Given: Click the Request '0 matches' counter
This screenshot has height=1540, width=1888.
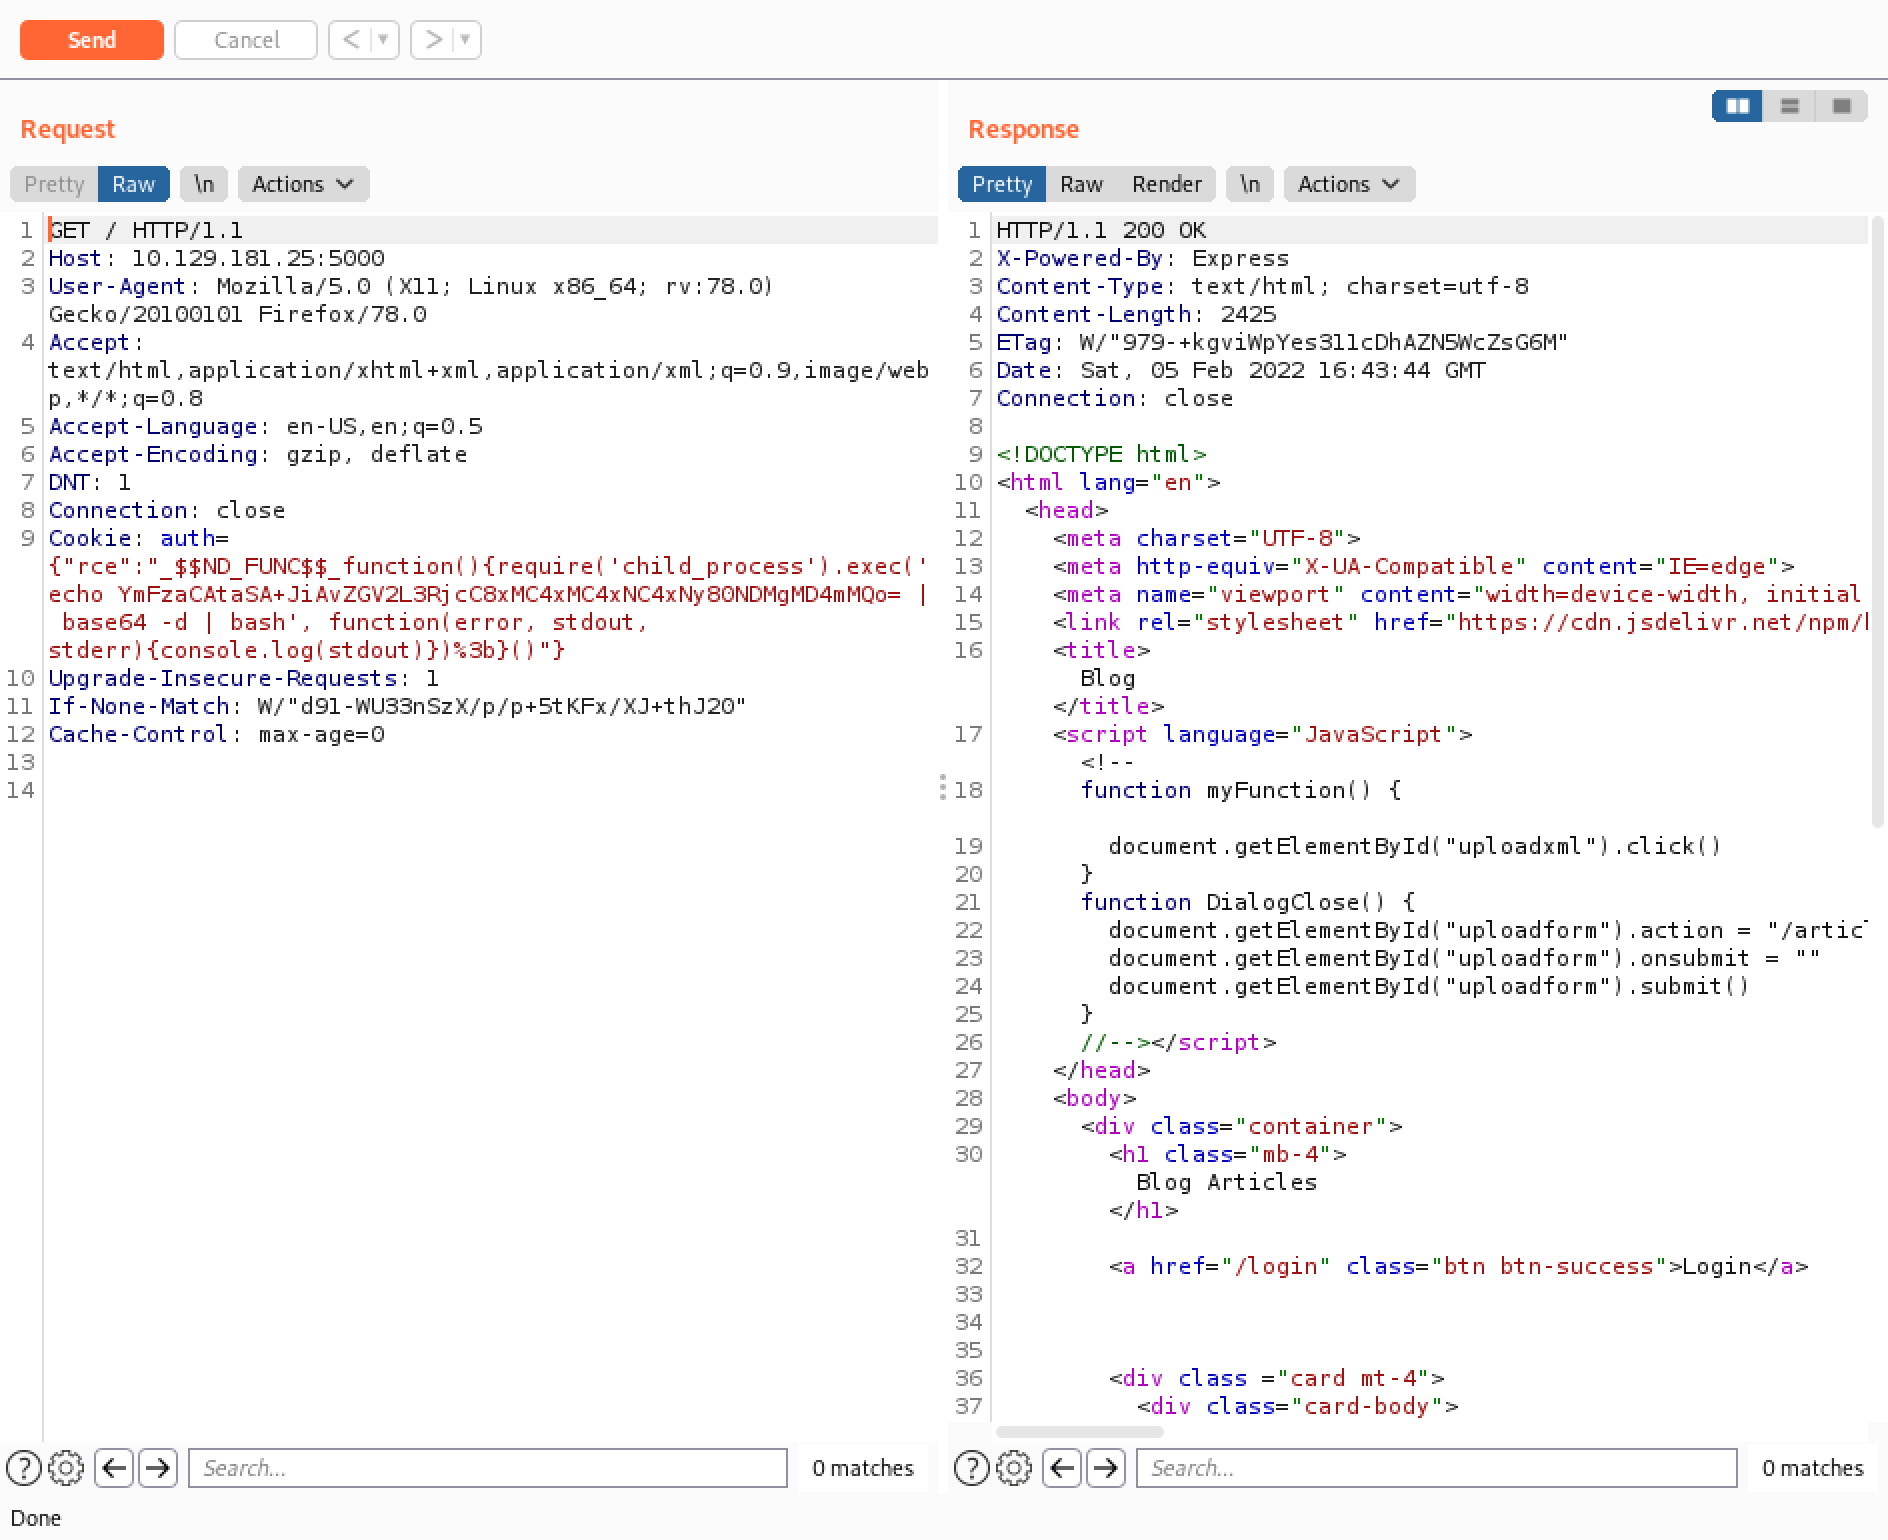Looking at the screenshot, I should 863,1468.
